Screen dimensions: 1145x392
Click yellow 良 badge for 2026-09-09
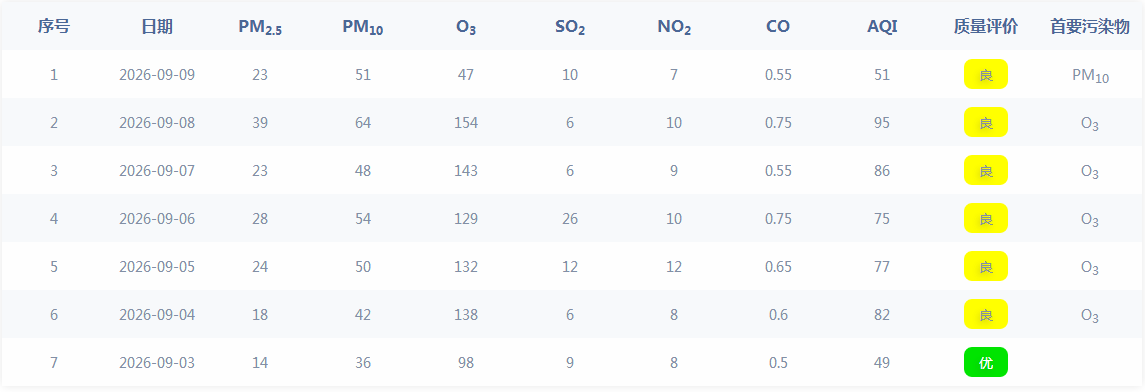tap(986, 74)
